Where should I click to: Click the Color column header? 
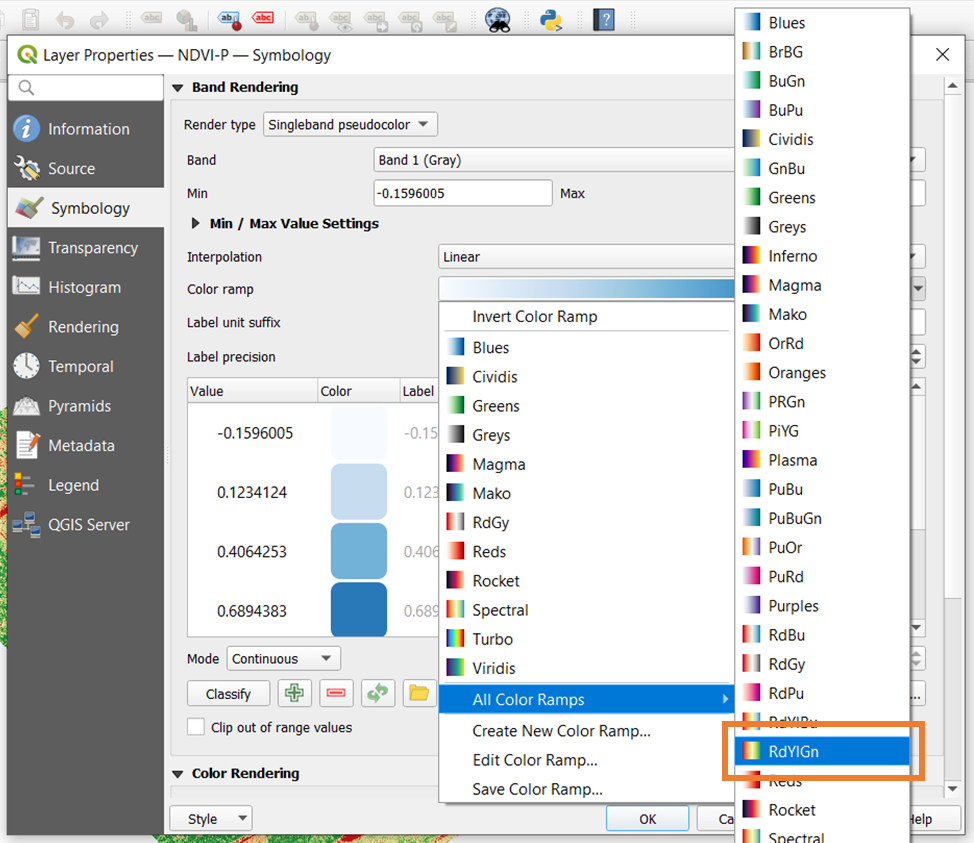[x=358, y=391]
